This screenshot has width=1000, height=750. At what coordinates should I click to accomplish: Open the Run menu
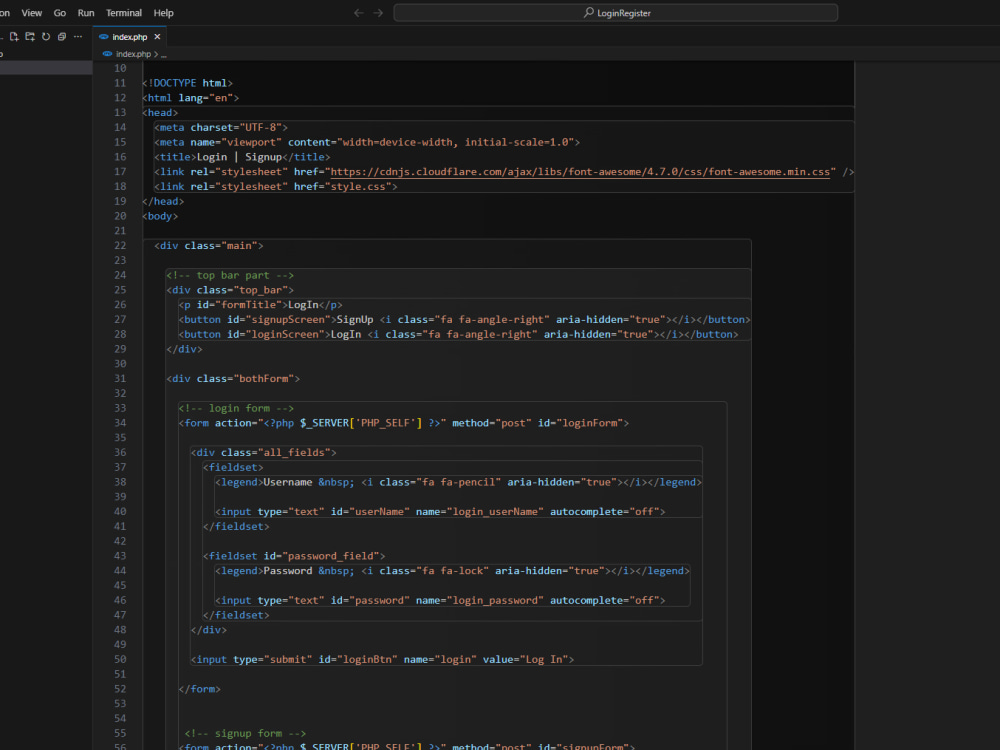[86, 13]
